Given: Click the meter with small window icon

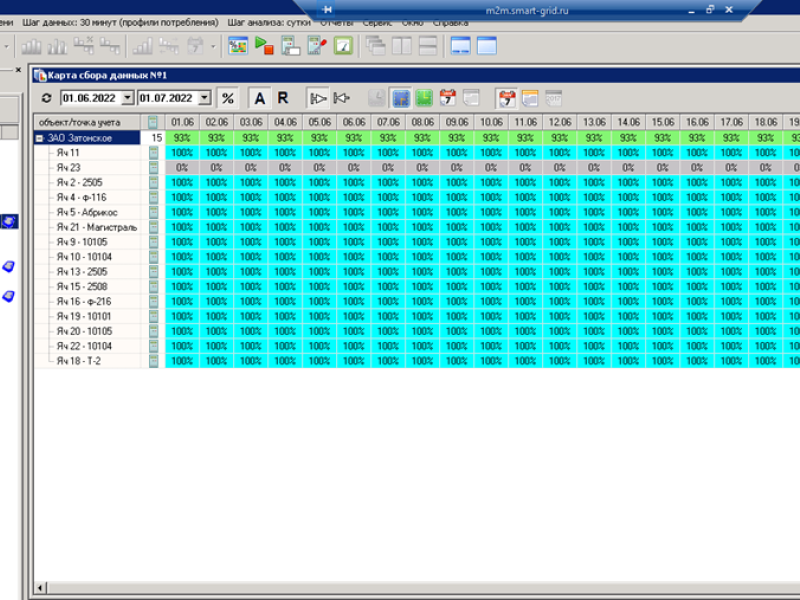Looking at the screenshot, I should (x=290, y=46).
